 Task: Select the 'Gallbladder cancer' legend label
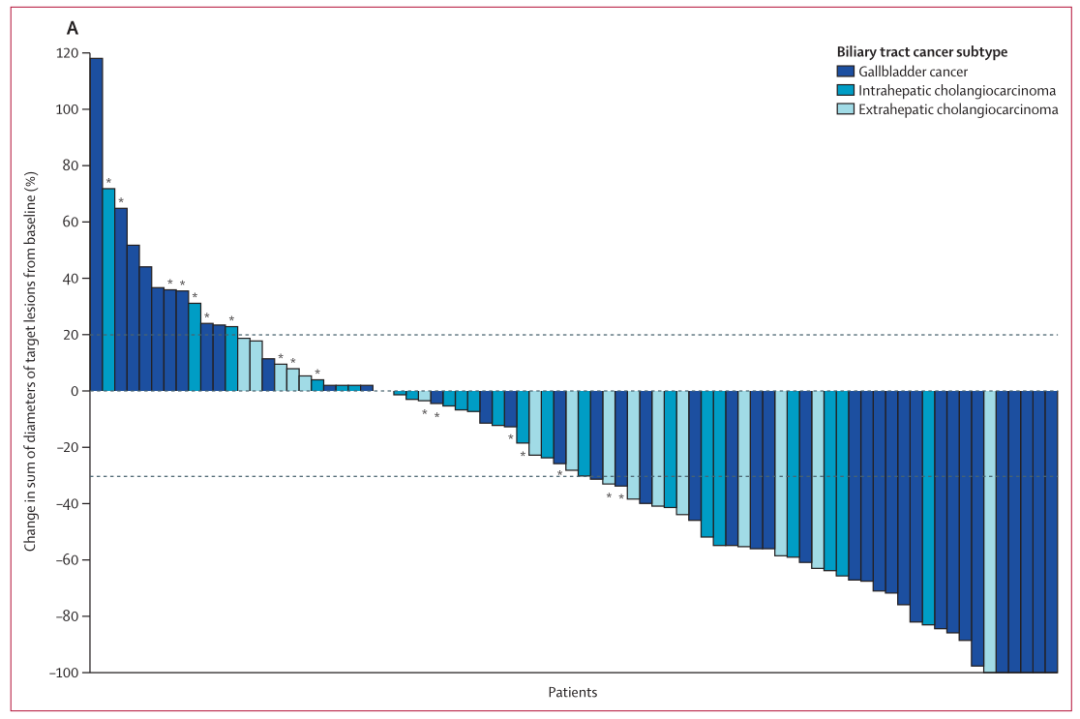(x=913, y=72)
